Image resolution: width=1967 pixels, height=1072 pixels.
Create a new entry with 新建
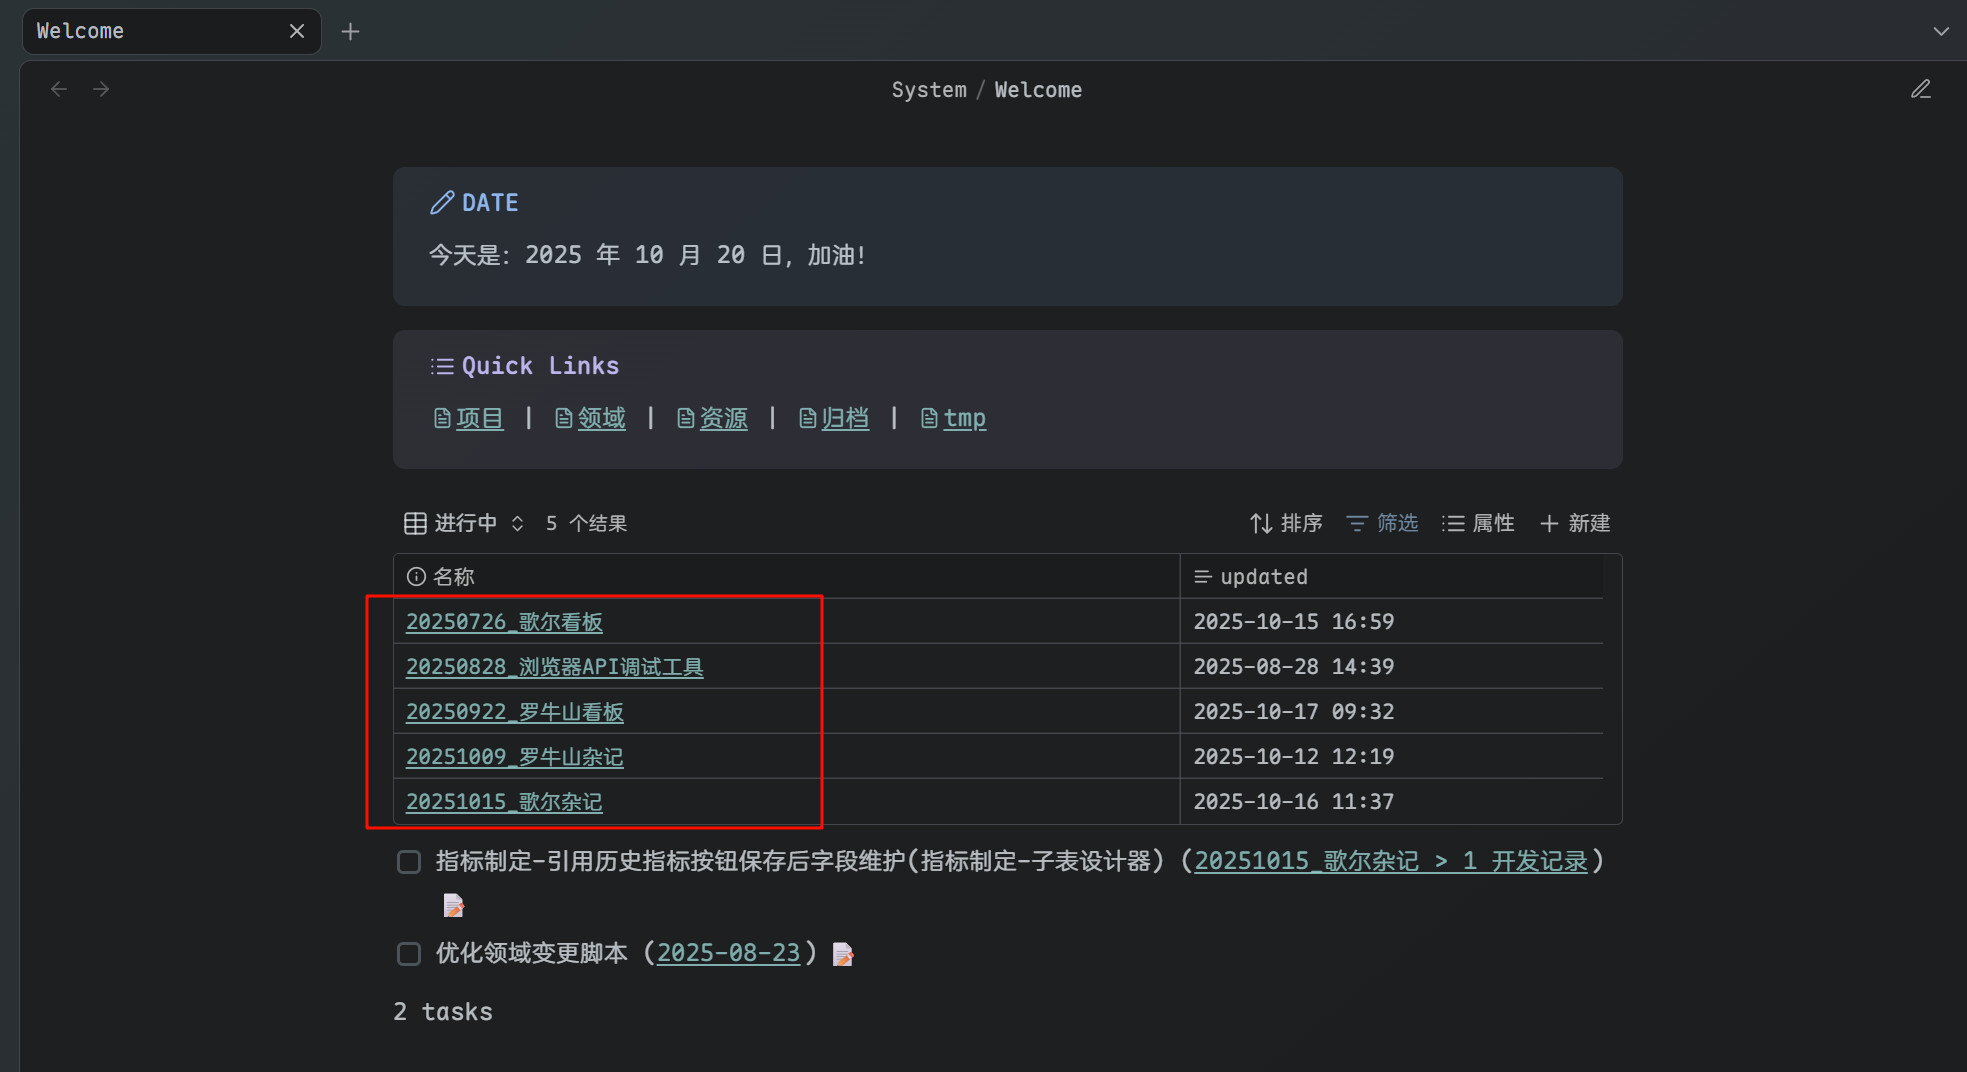click(1575, 523)
